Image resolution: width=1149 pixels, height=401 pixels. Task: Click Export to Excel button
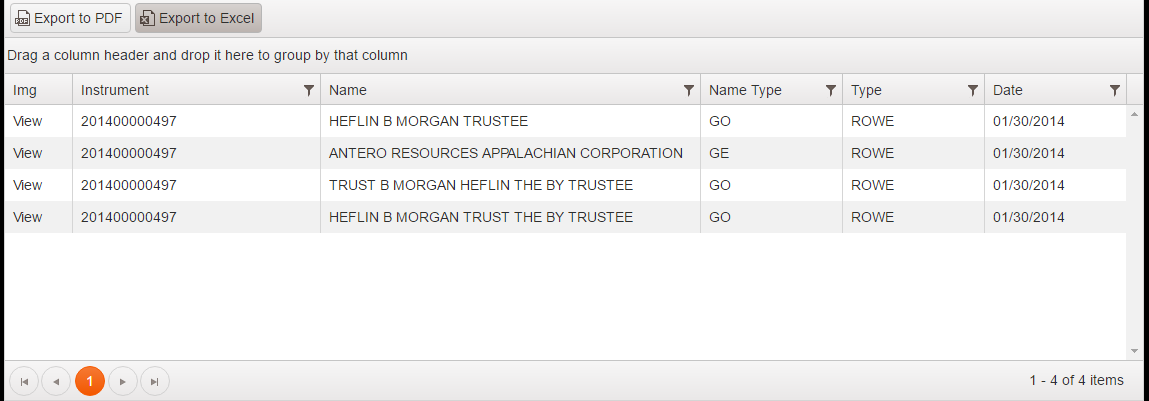198,18
